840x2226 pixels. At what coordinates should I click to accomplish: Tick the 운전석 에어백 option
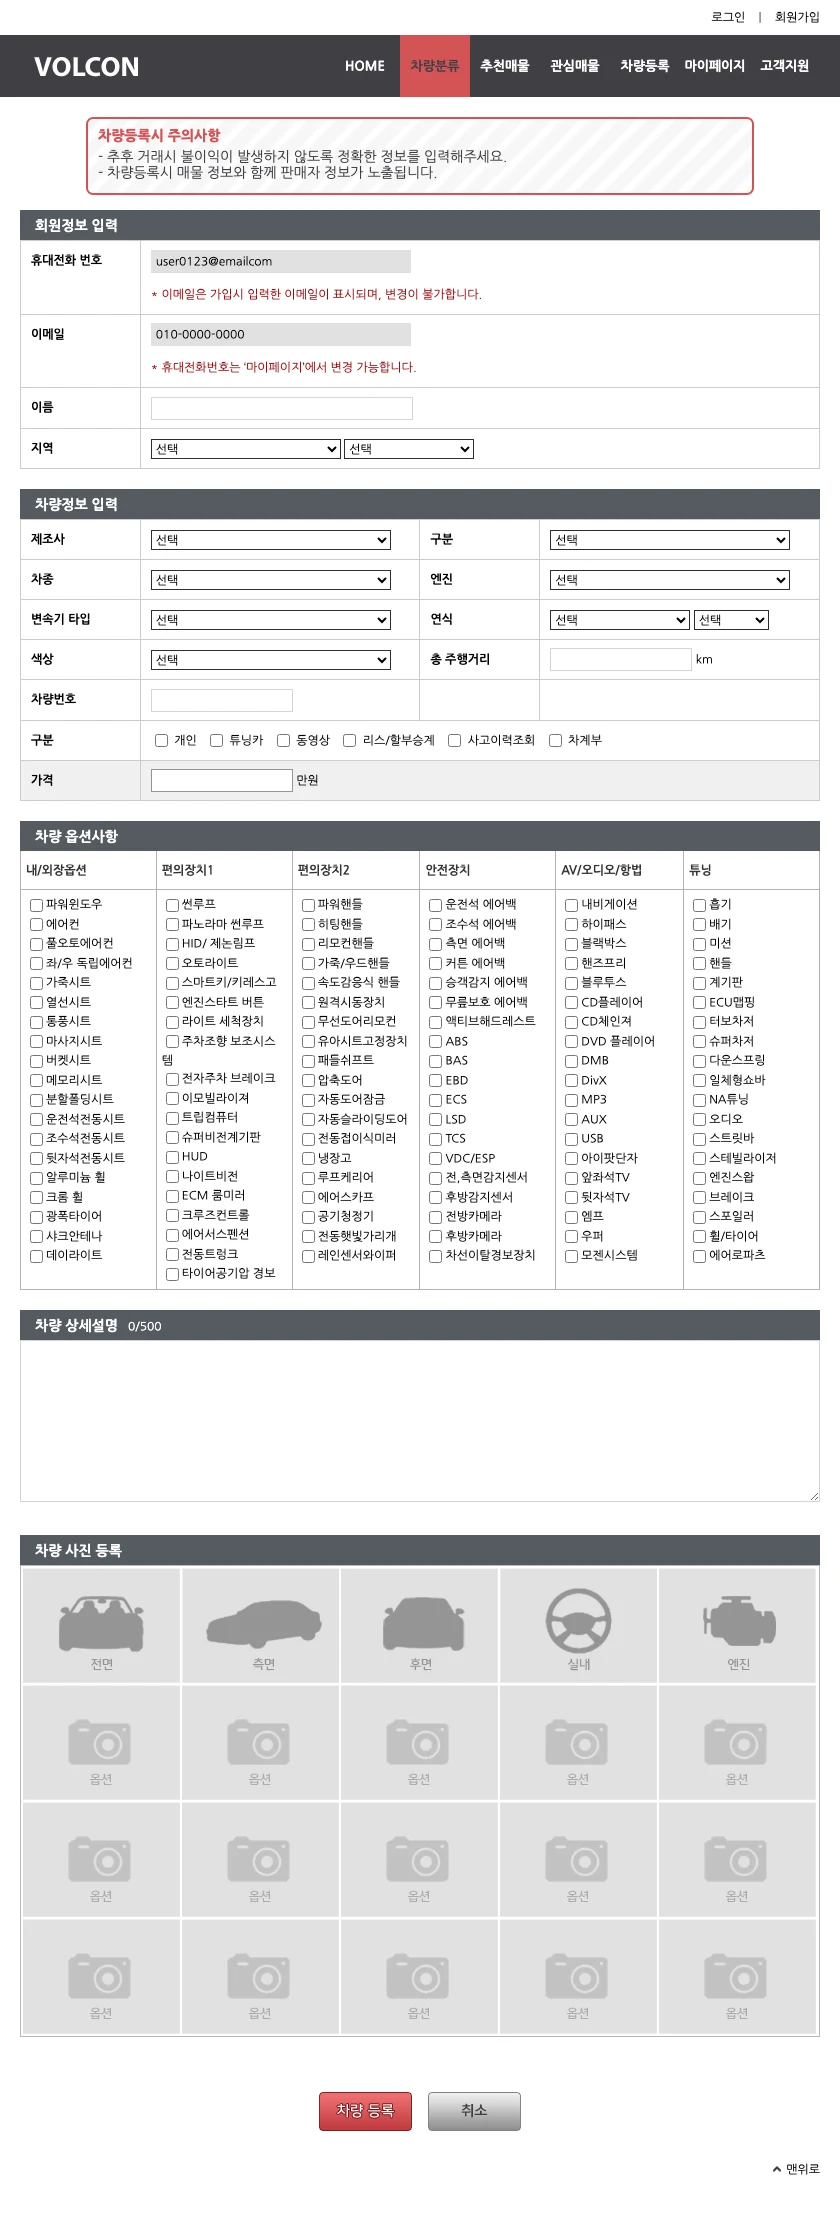(x=435, y=905)
